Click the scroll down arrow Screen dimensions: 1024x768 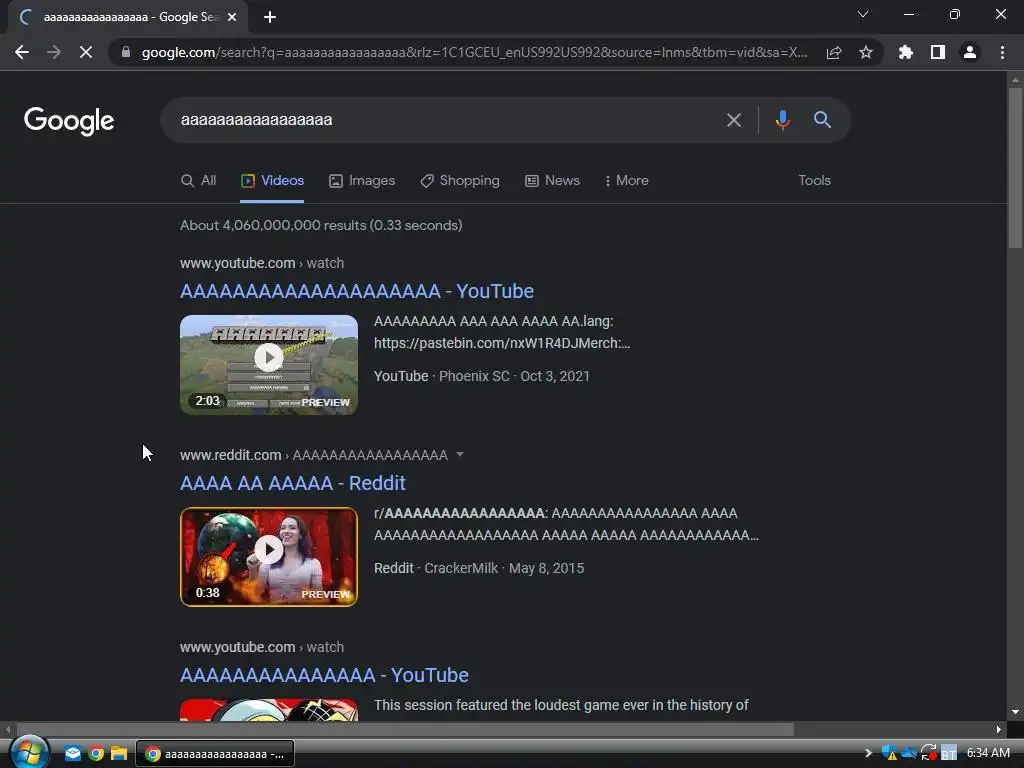(x=1015, y=712)
